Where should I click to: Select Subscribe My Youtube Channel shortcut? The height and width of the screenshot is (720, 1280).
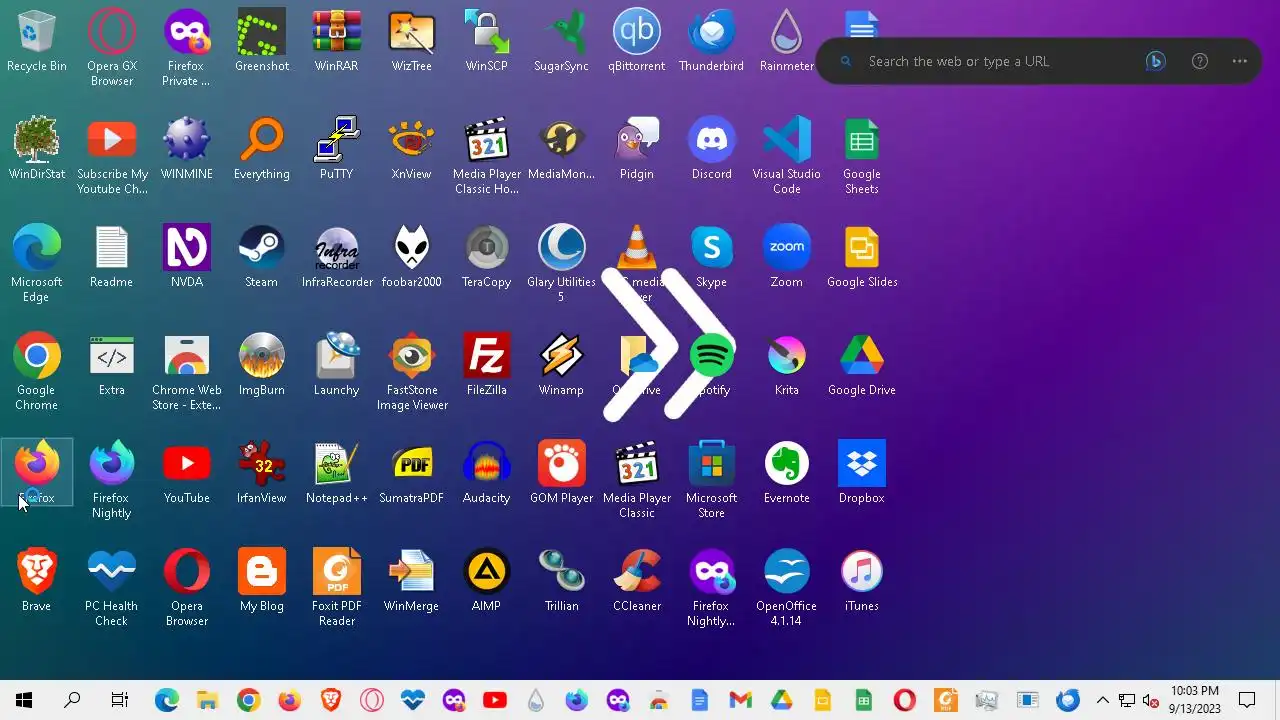pos(112,156)
